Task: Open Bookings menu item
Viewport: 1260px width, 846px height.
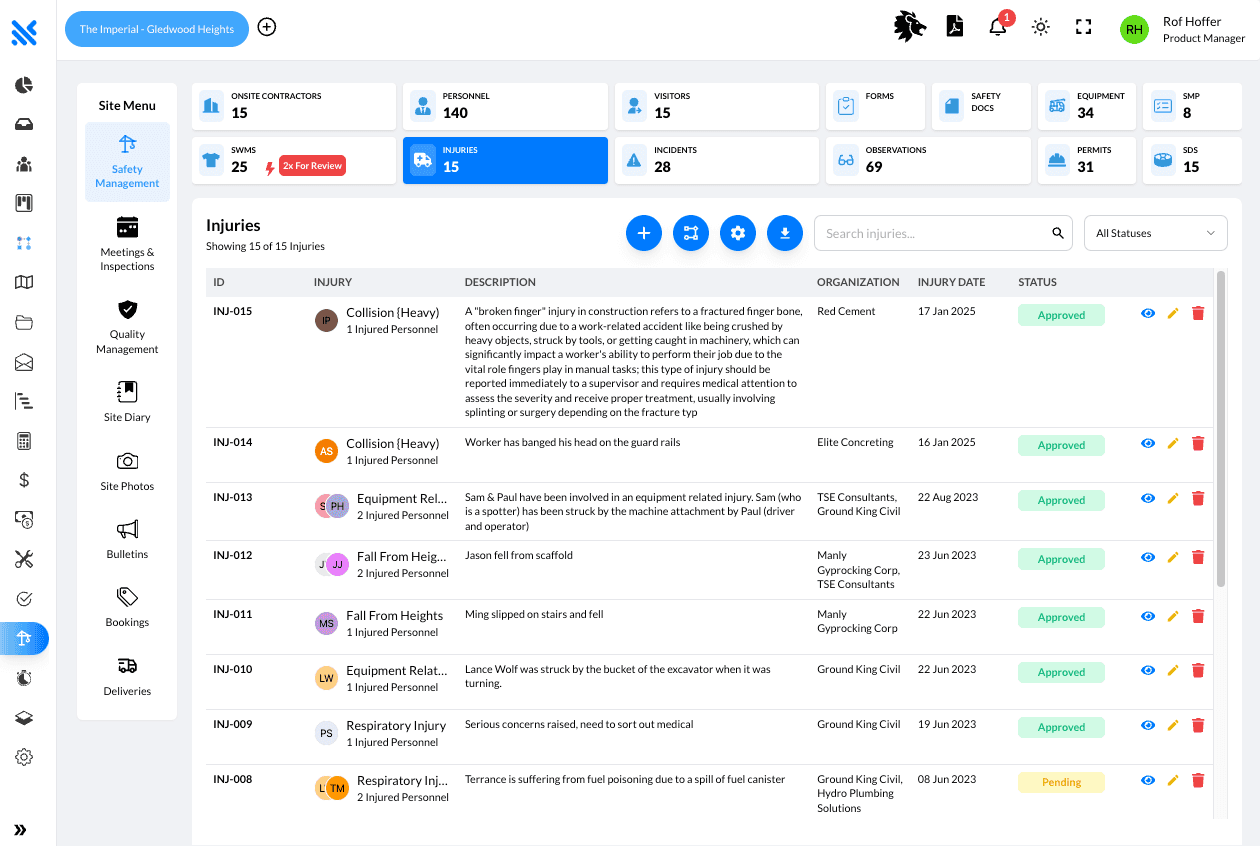Action: (x=127, y=607)
